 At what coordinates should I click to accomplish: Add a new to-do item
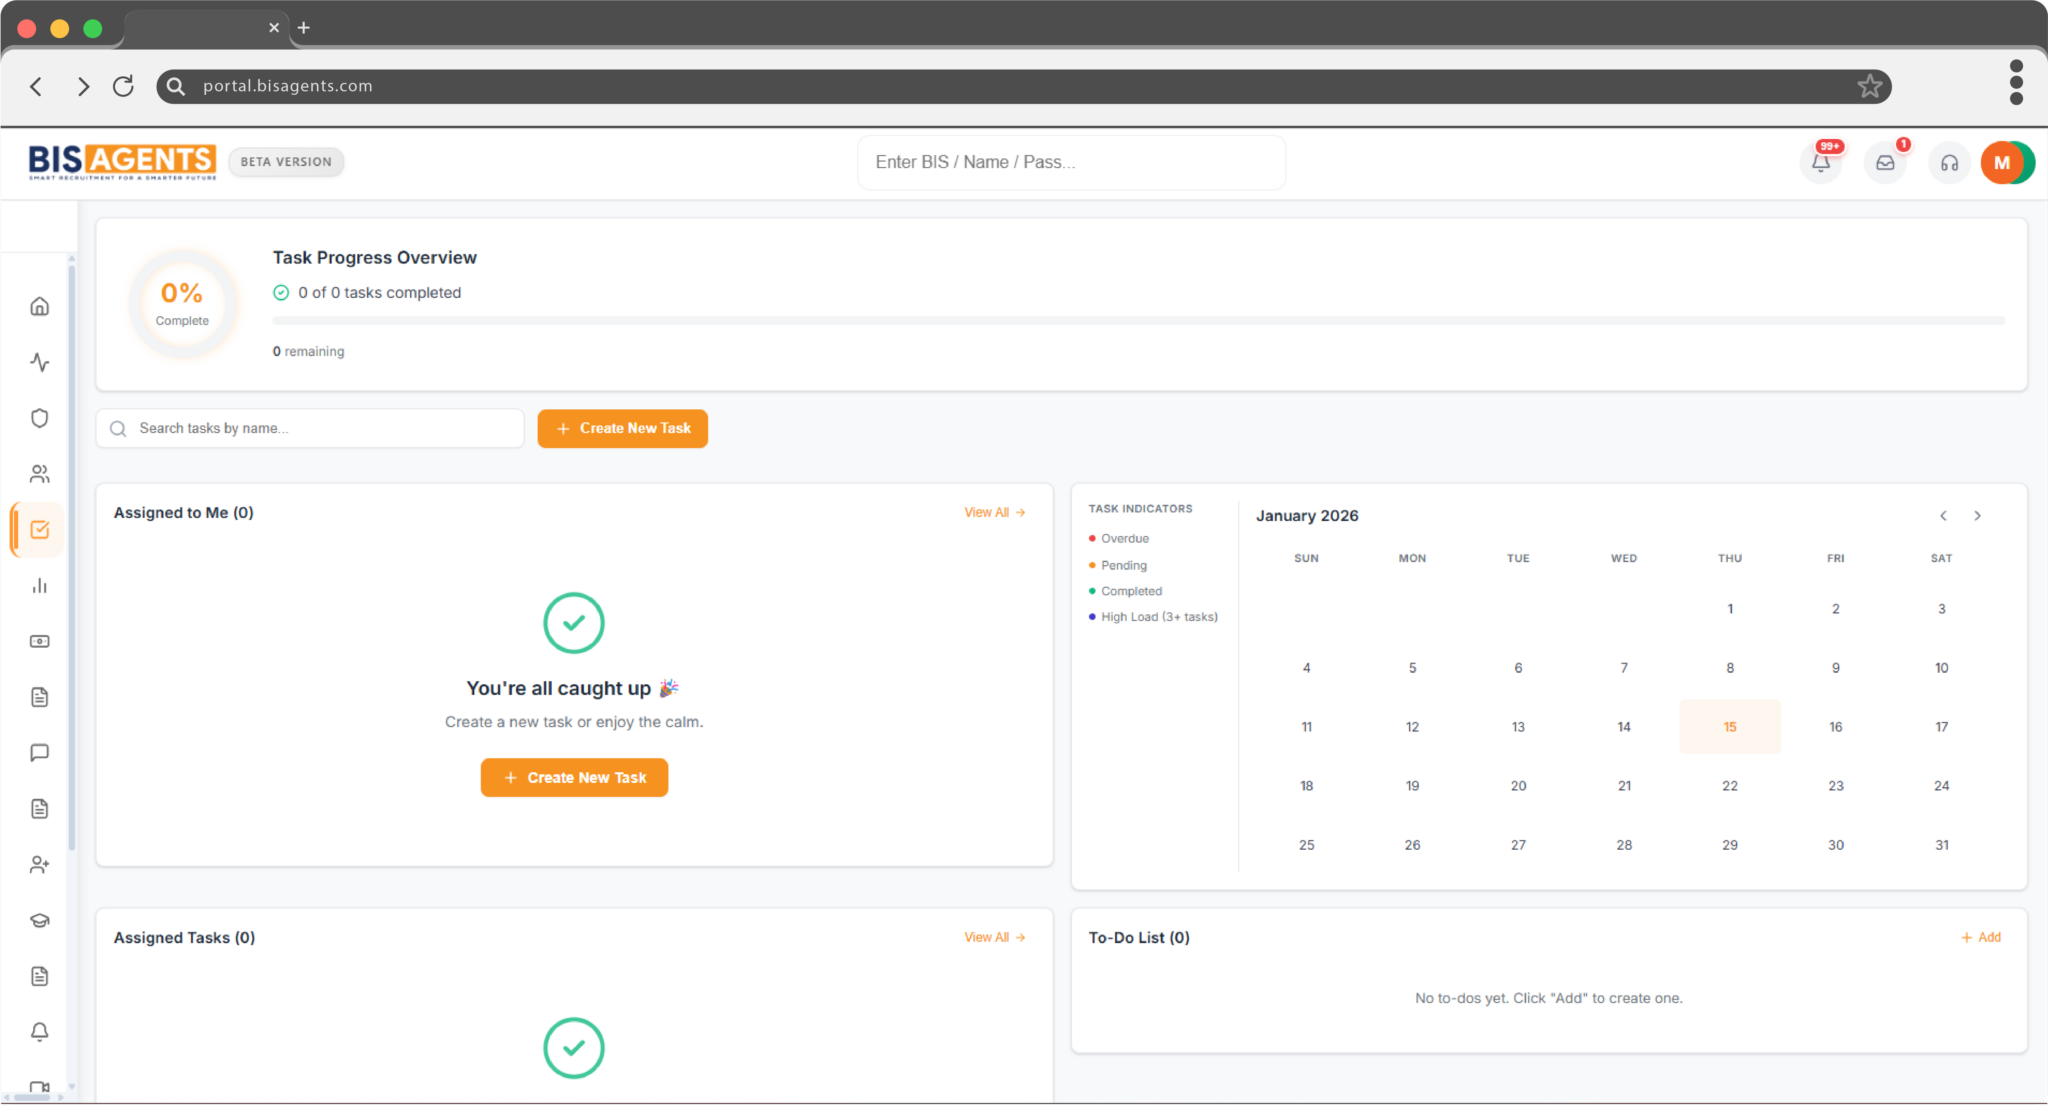1981,937
